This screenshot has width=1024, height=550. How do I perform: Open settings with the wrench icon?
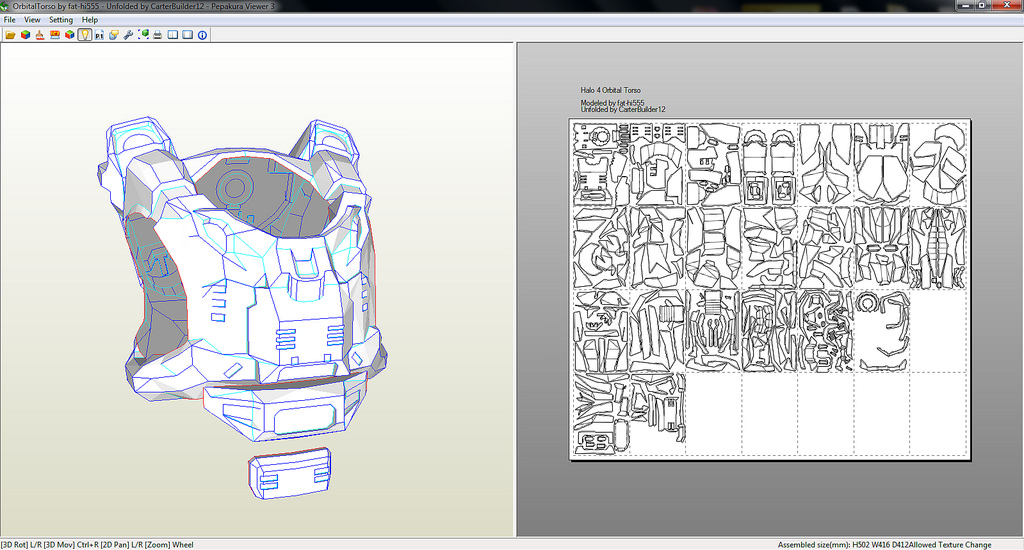pos(128,35)
